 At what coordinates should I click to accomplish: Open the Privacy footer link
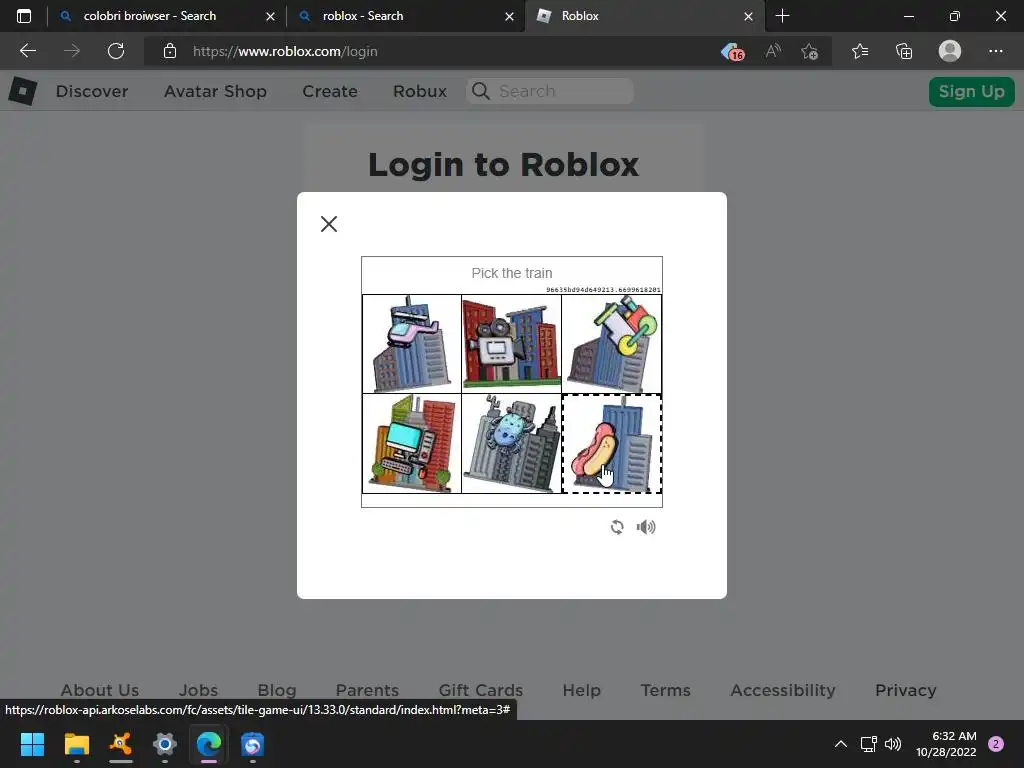coord(906,690)
